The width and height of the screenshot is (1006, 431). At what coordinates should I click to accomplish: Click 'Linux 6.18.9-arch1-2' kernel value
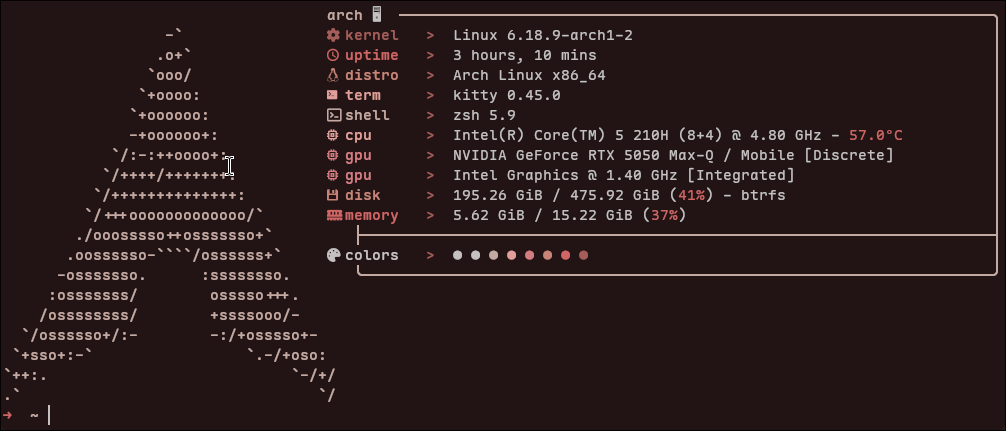pos(543,35)
